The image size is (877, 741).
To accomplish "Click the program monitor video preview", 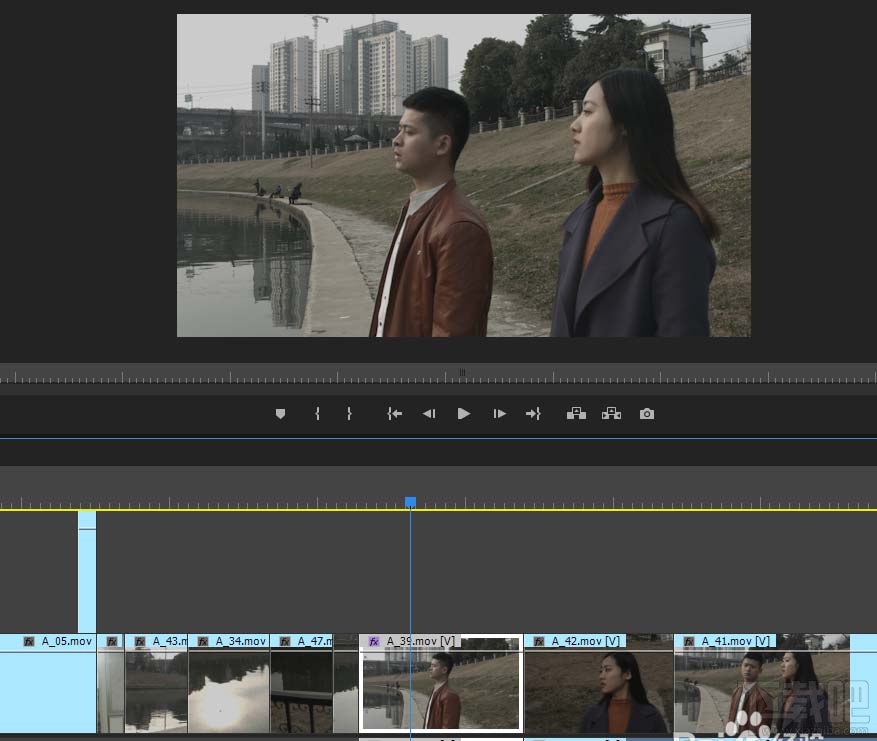I will pos(463,175).
